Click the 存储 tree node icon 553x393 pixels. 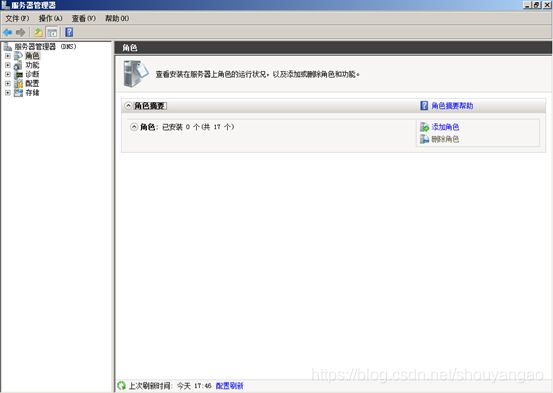18,93
